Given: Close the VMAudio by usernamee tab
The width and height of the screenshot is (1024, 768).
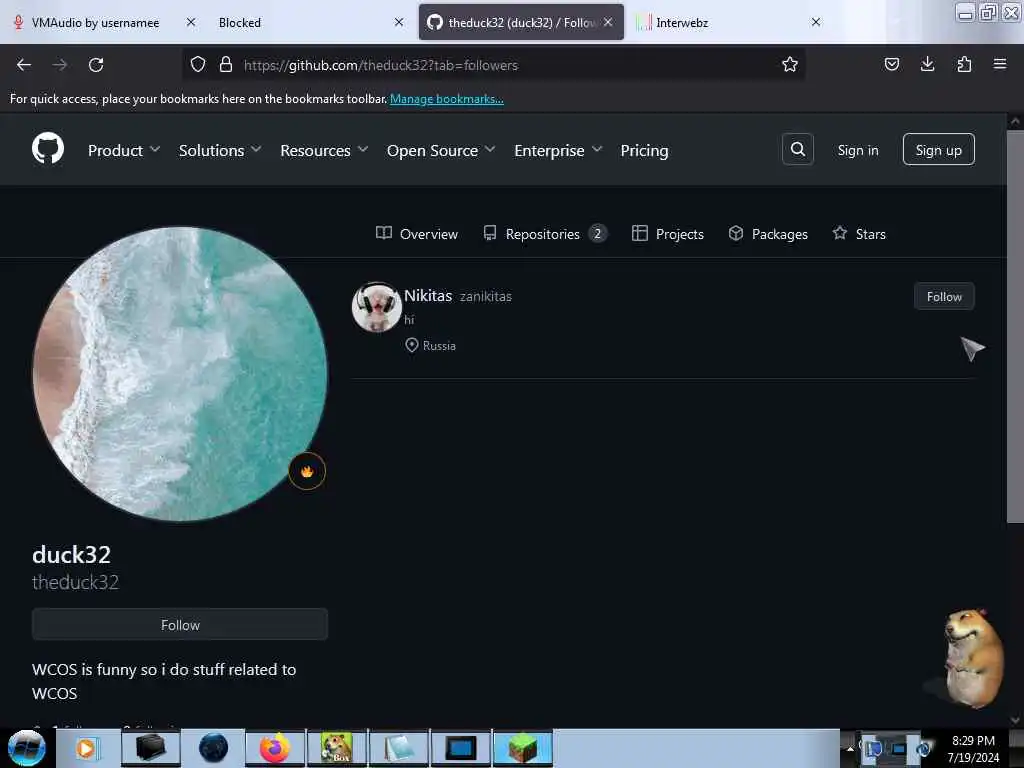Looking at the screenshot, I should click(x=191, y=22).
